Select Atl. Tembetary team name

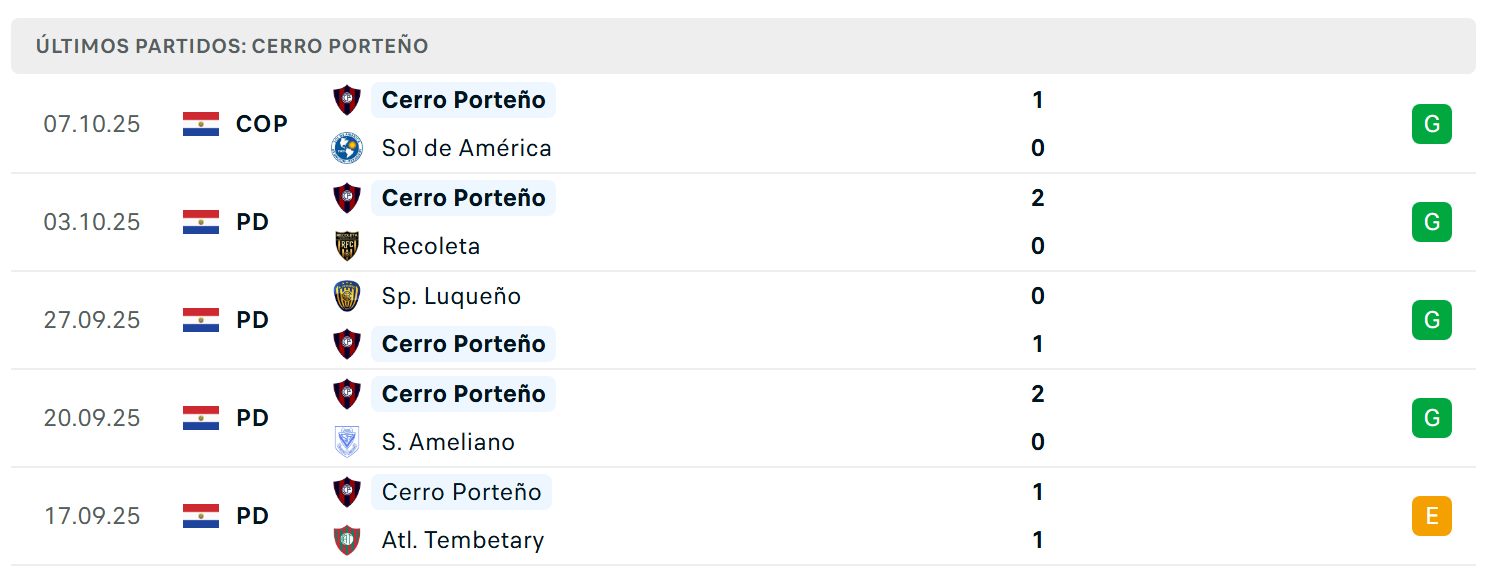463,540
